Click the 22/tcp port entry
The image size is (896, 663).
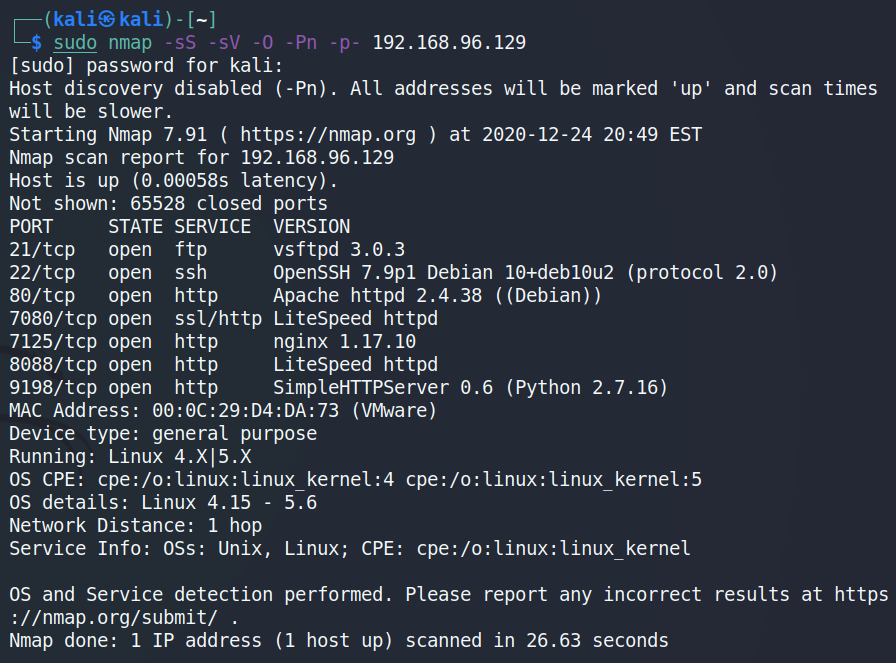coord(42,272)
